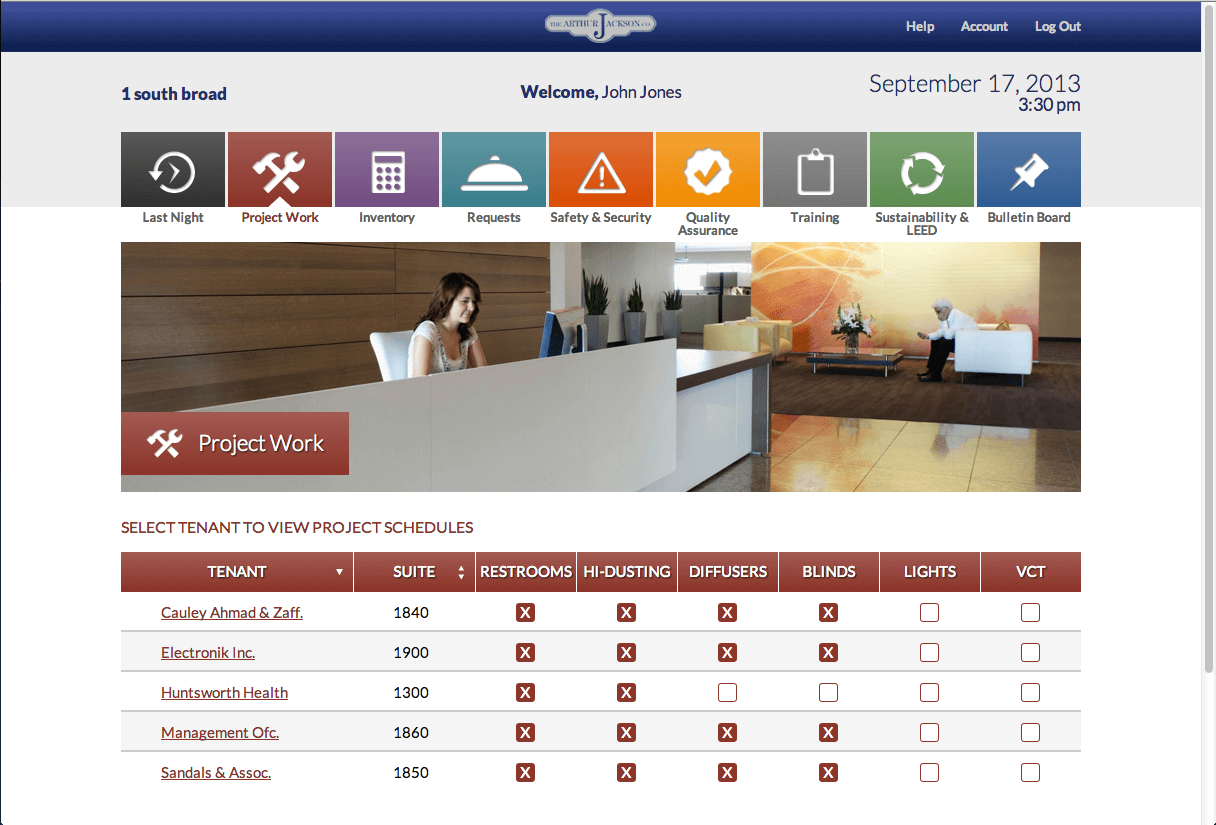
Task: Open Sustainability & LEED recycle icon
Action: click(922, 171)
